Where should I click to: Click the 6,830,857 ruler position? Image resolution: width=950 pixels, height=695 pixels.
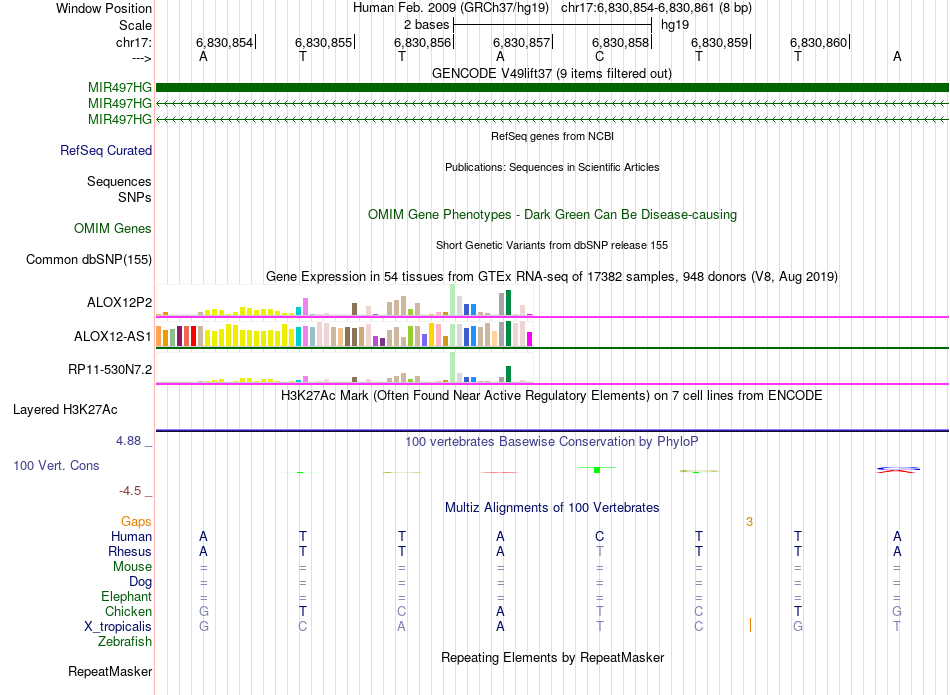[521, 42]
